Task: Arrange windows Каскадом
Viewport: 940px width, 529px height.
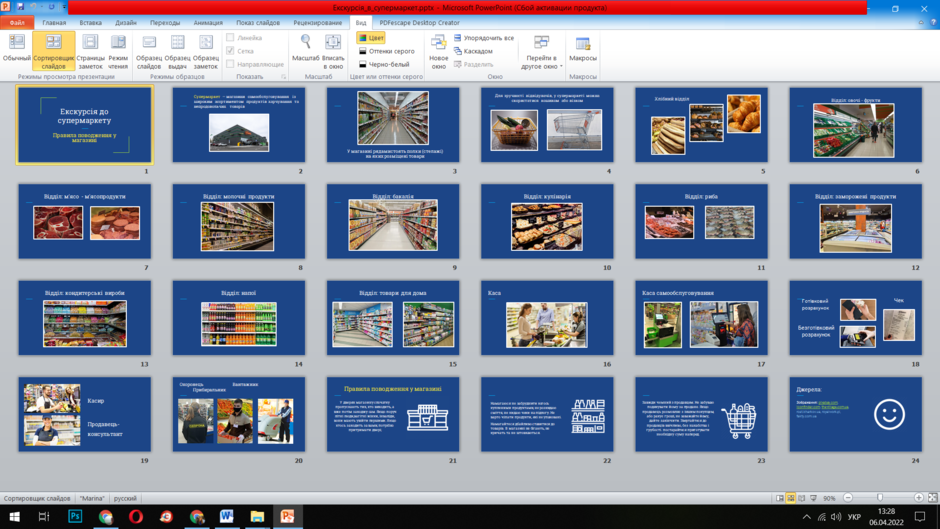Action: [x=473, y=51]
